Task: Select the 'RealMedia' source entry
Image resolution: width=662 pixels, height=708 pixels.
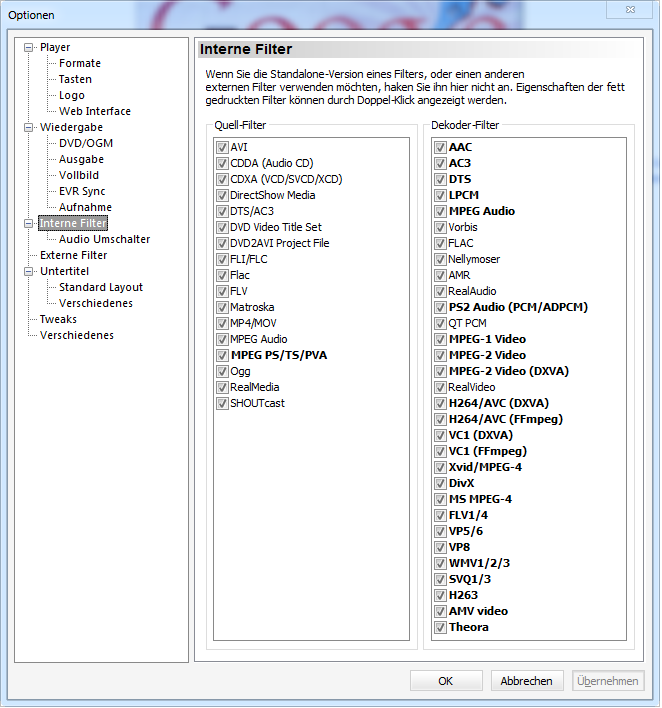Action: point(255,387)
